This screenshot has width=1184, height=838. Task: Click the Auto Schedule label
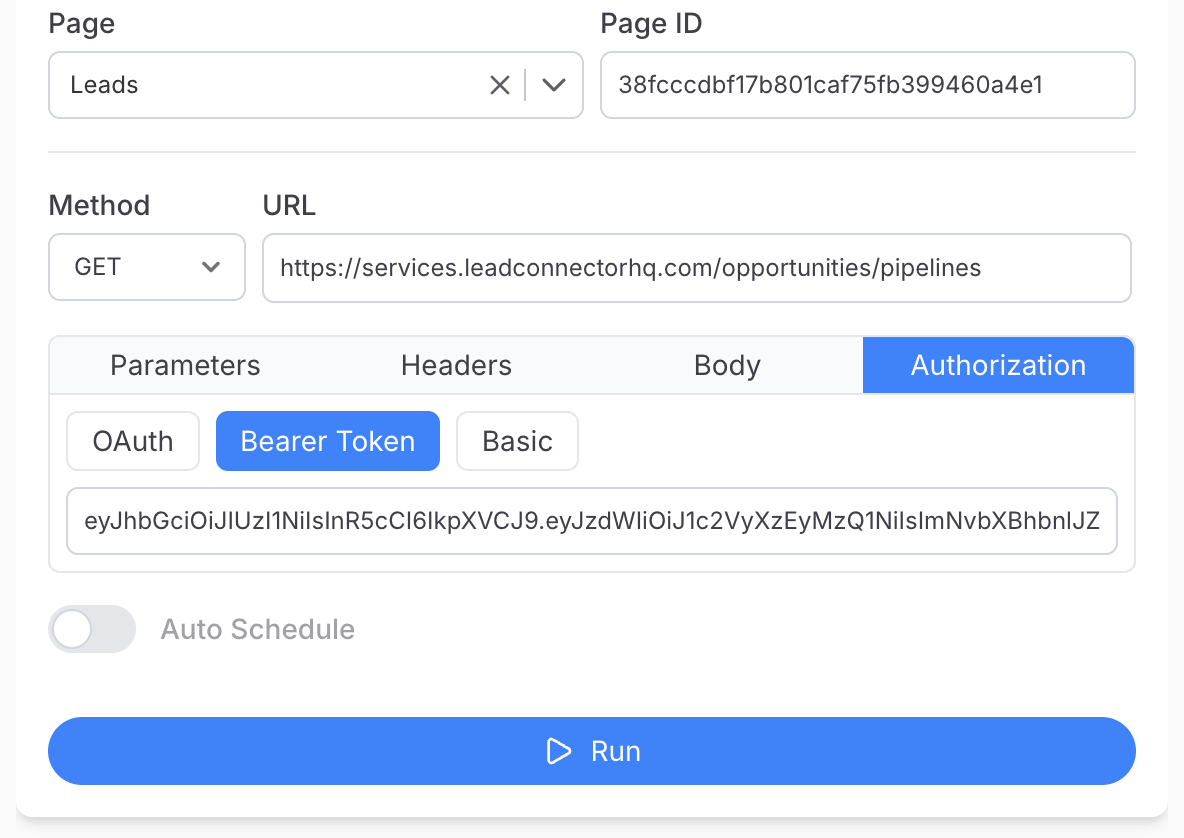pos(257,629)
